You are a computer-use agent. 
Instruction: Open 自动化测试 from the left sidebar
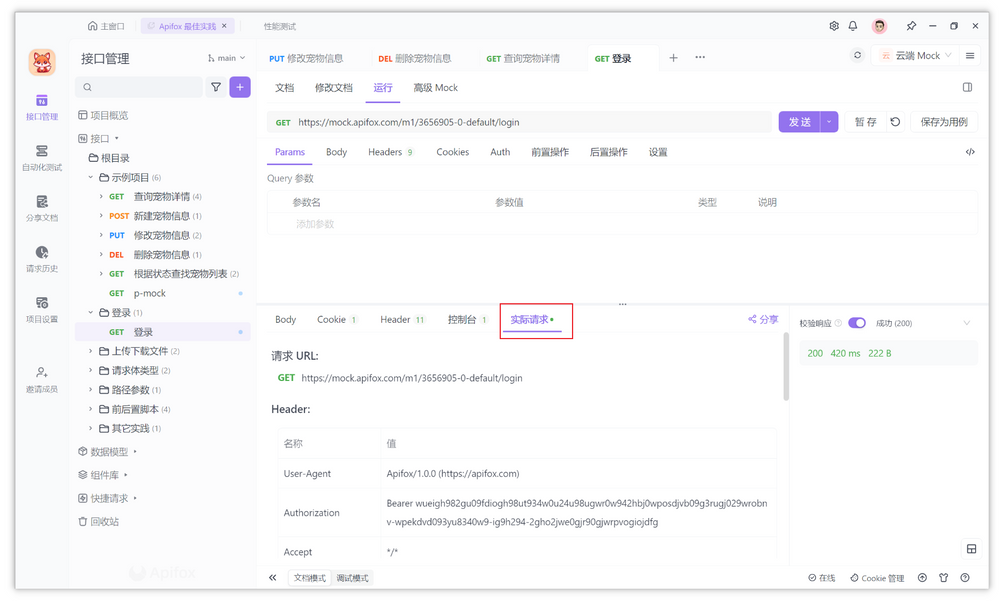coord(41,158)
